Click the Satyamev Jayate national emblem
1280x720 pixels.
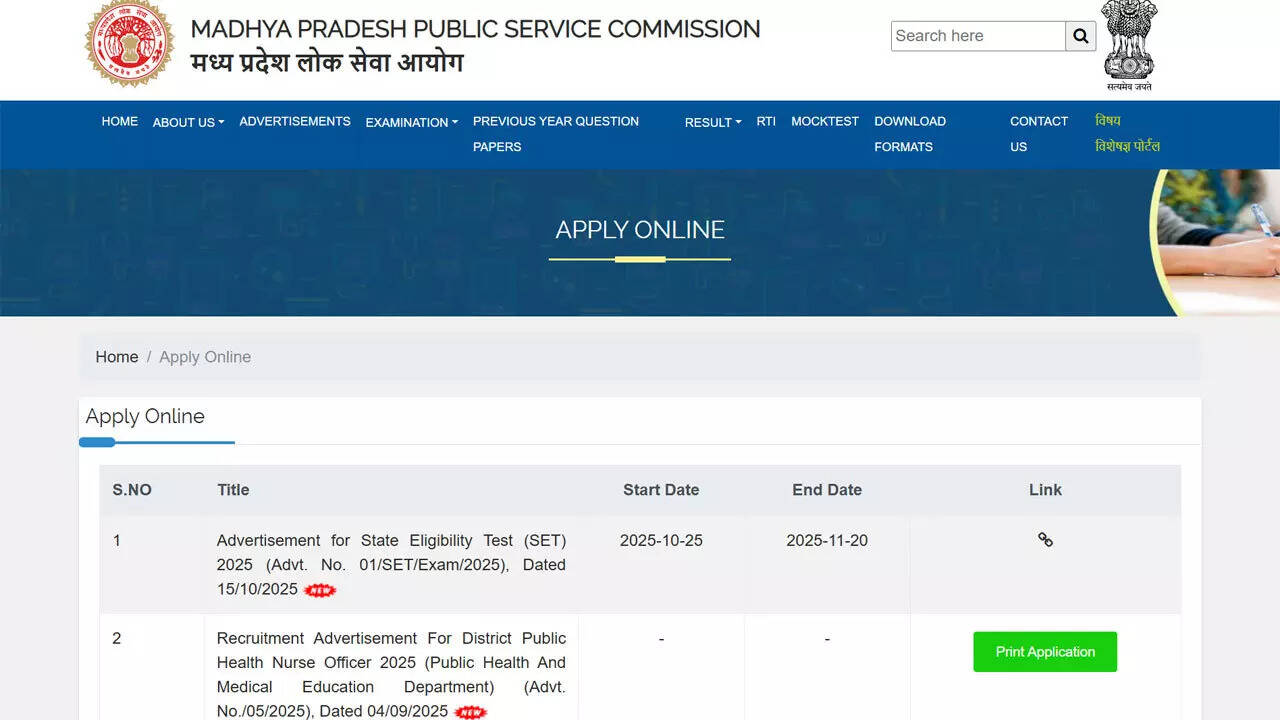tap(1129, 40)
